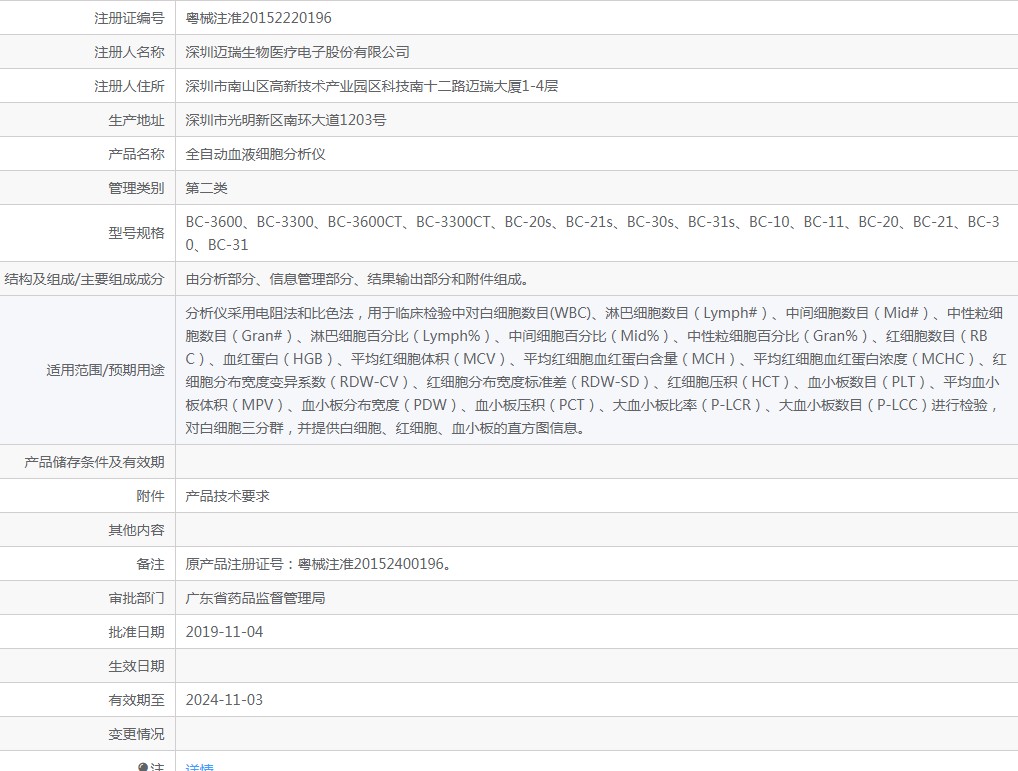Click the 适用范围/预期用途 row label
This screenshot has width=1018, height=771.
105,370
